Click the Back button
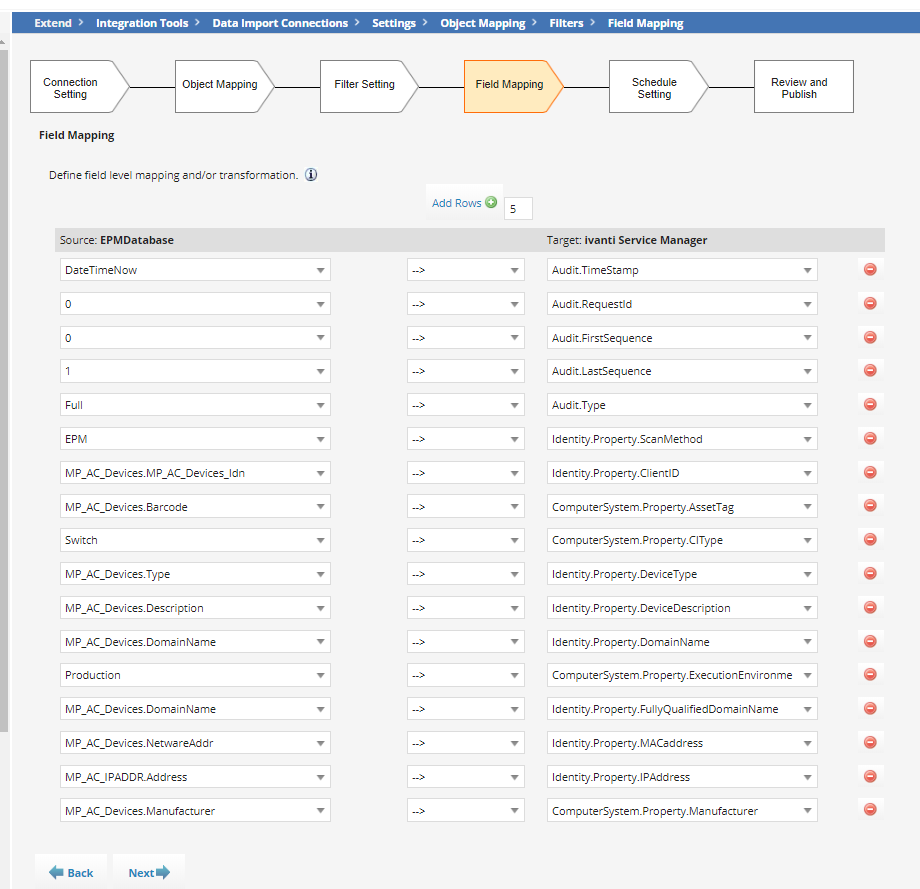 (71, 873)
